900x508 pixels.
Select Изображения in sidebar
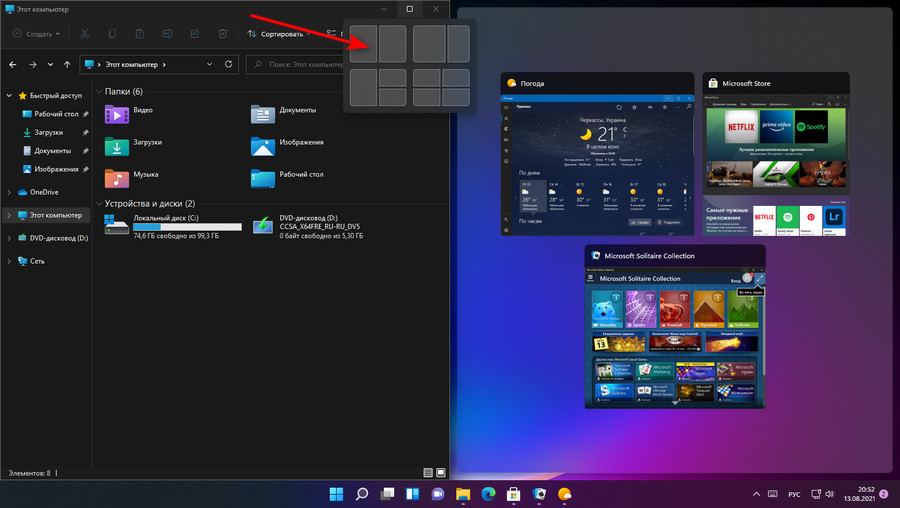click(x=56, y=169)
